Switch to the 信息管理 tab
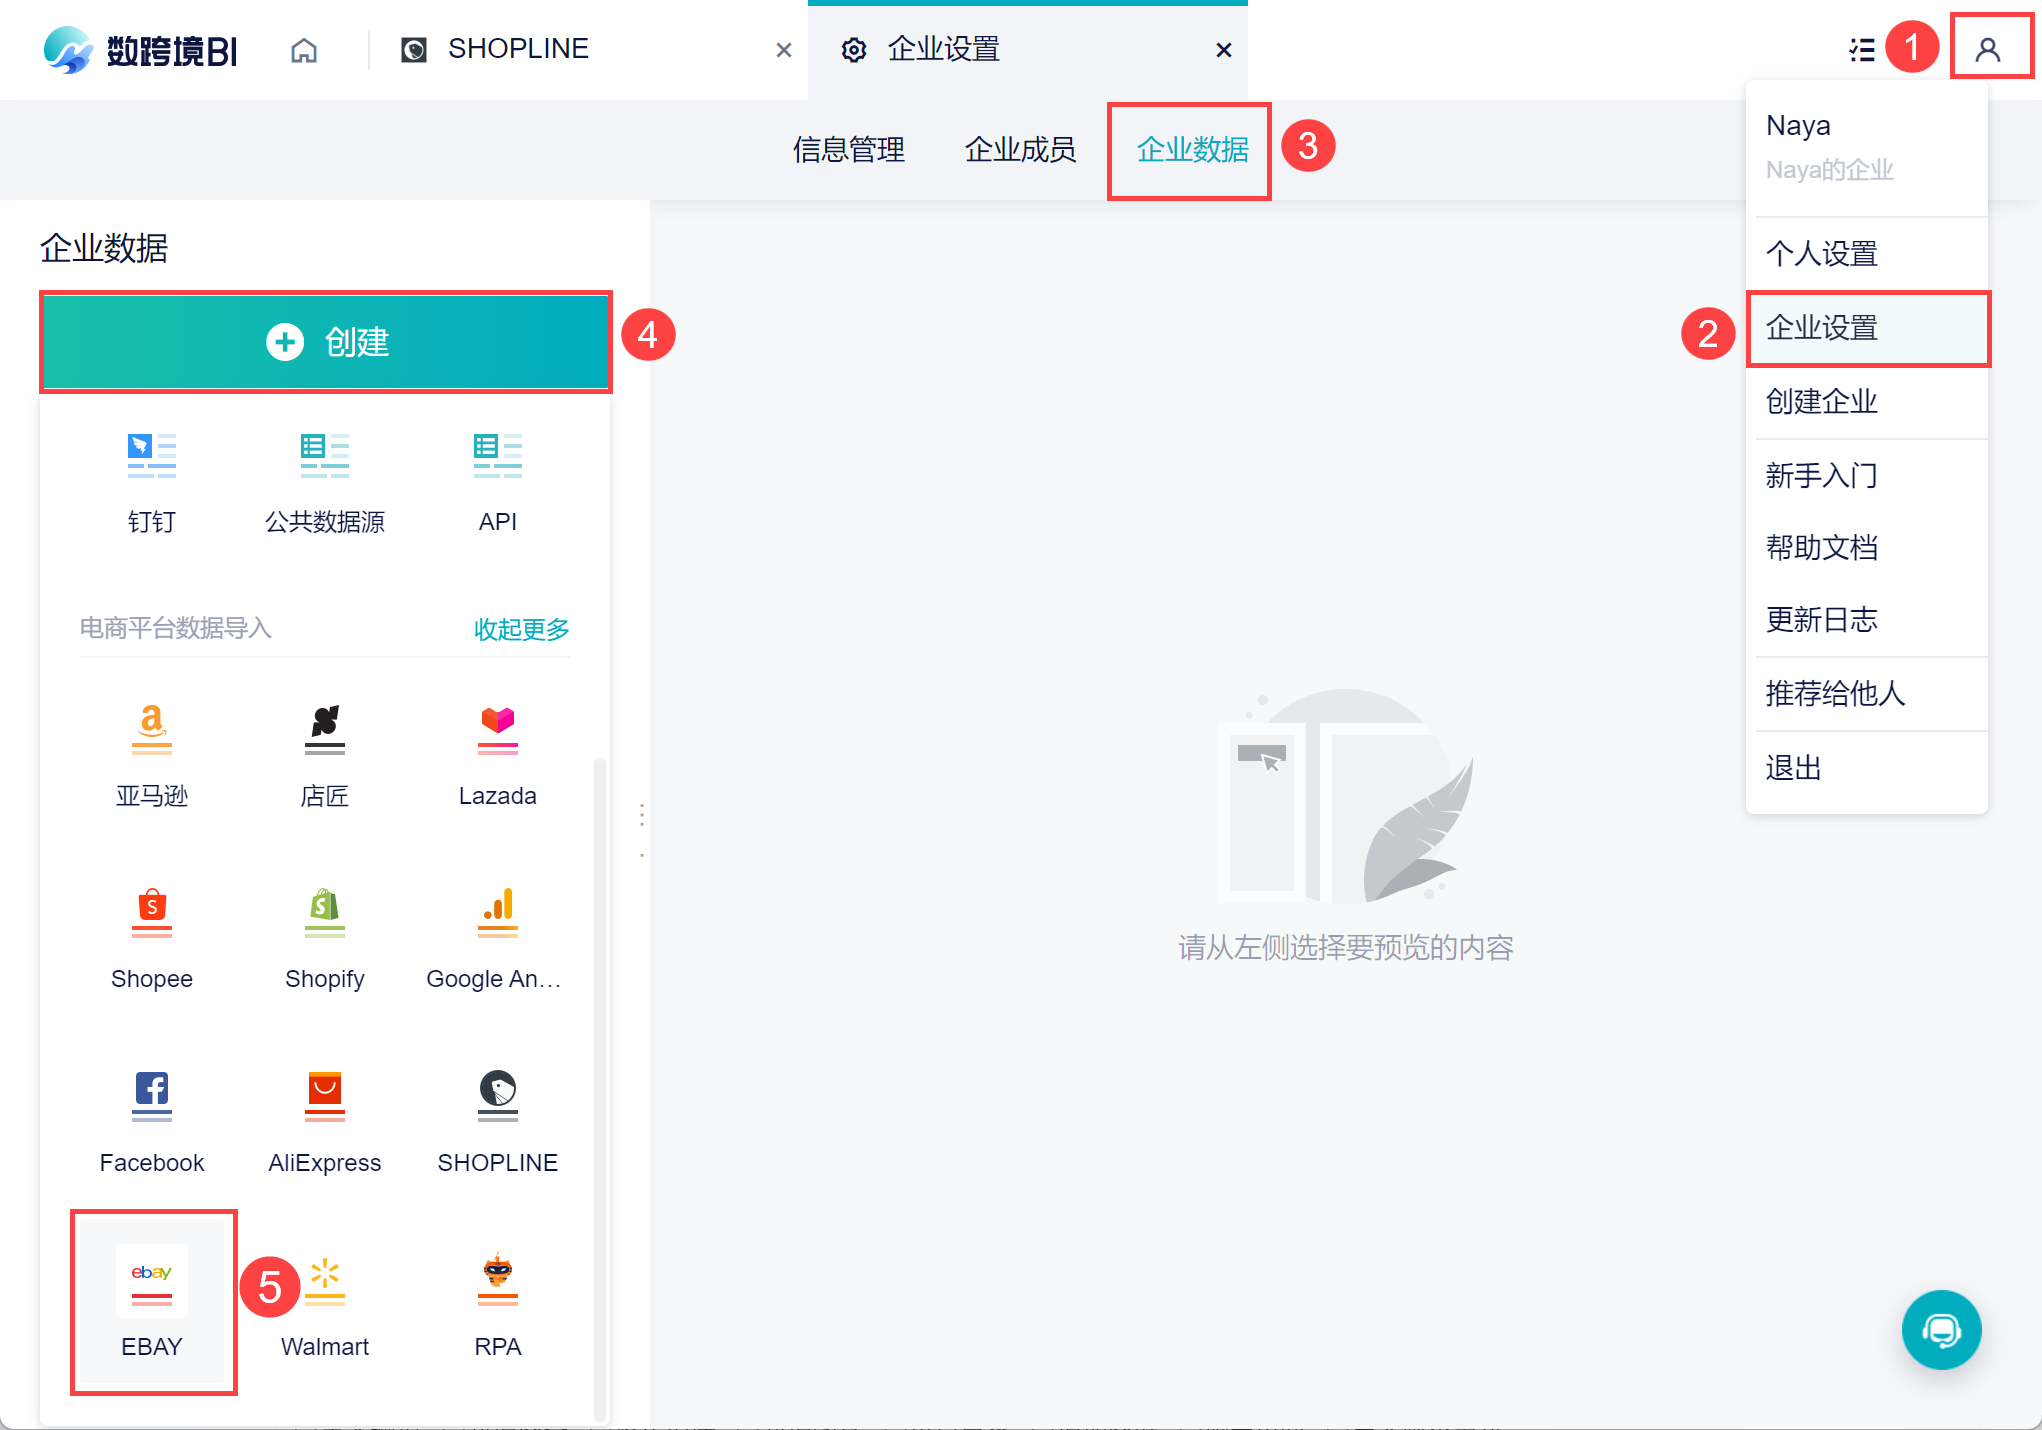 pyautogui.click(x=848, y=150)
